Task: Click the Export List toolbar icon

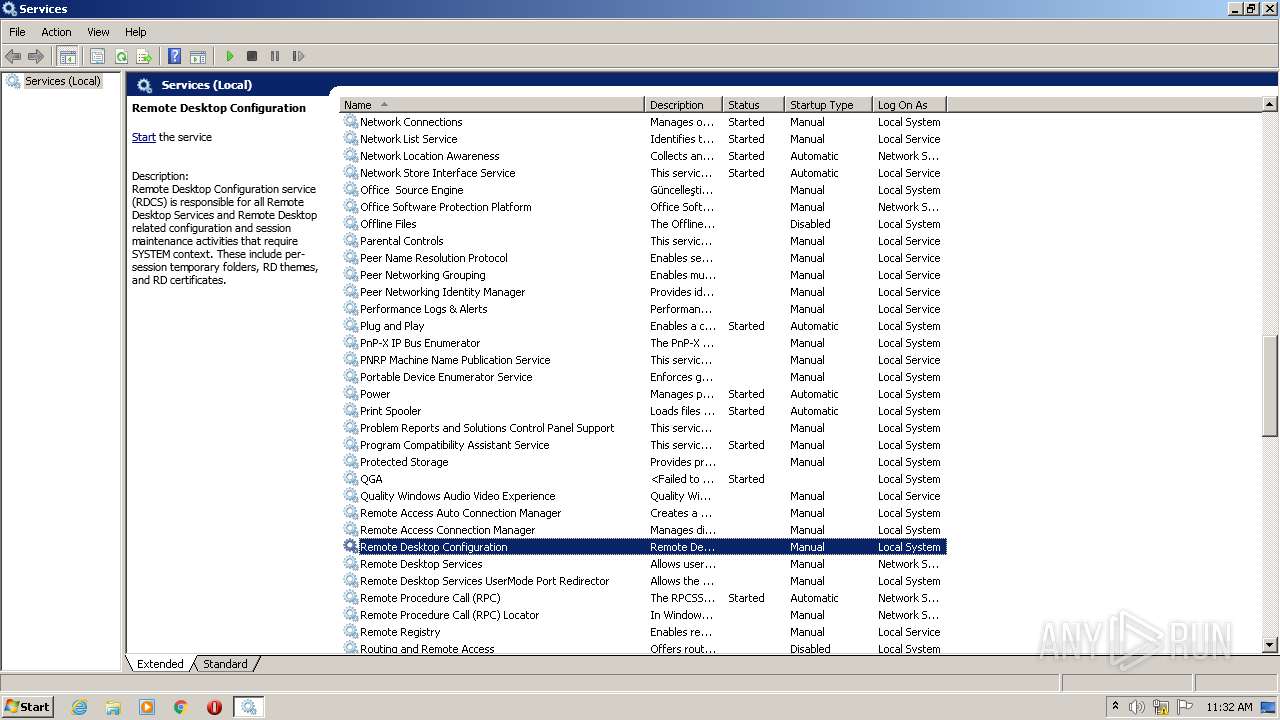Action: 144,56
